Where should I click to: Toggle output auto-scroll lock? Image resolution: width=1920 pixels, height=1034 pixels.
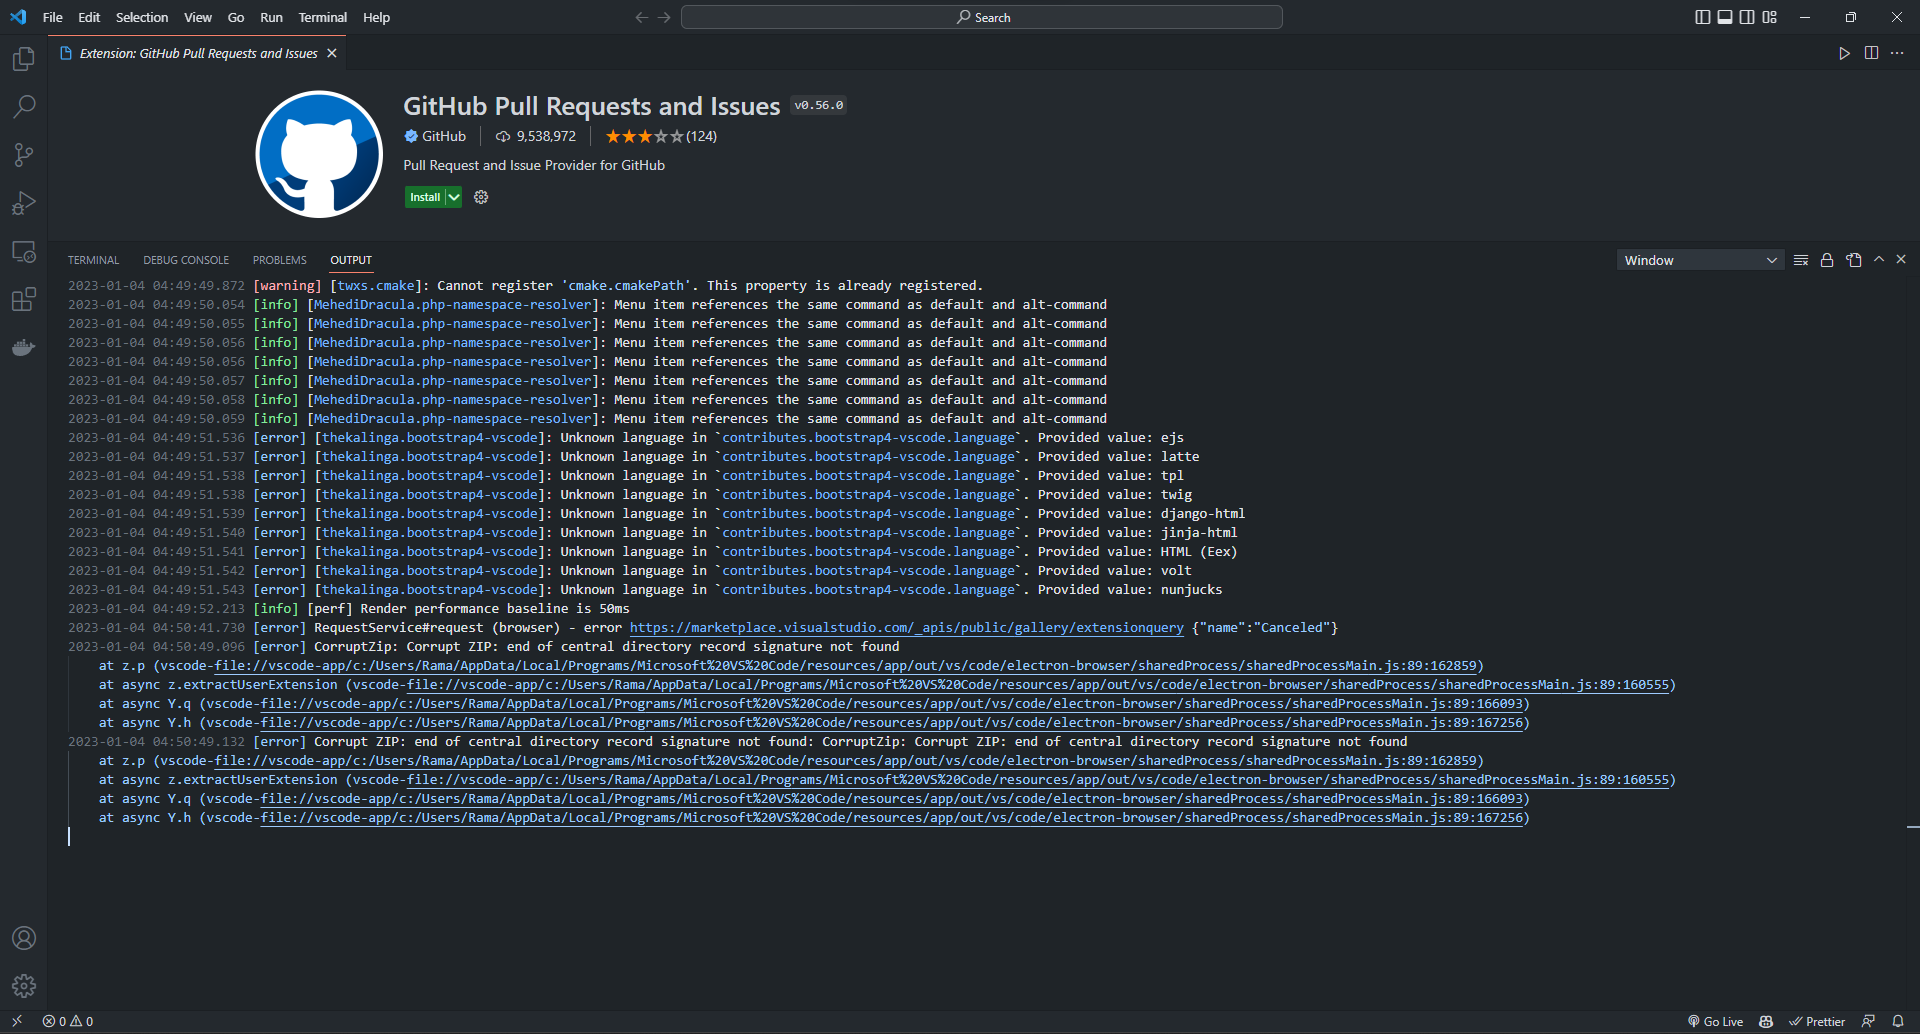click(1827, 260)
